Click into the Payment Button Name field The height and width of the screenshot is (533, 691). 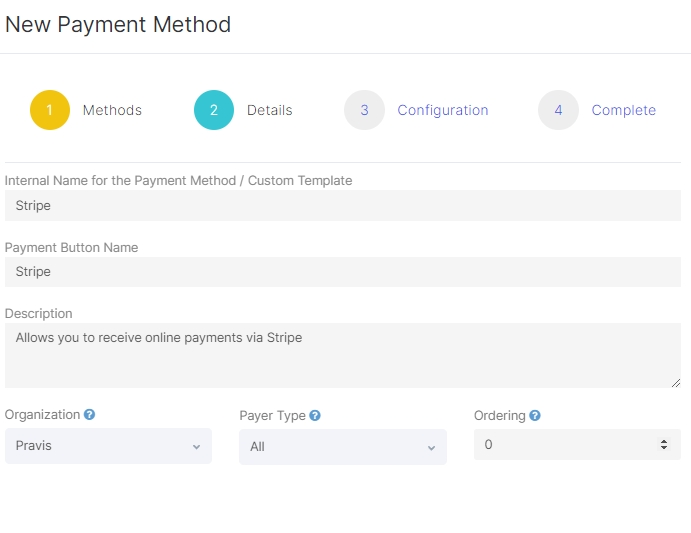pyautogui.click(x=342, y=272)
